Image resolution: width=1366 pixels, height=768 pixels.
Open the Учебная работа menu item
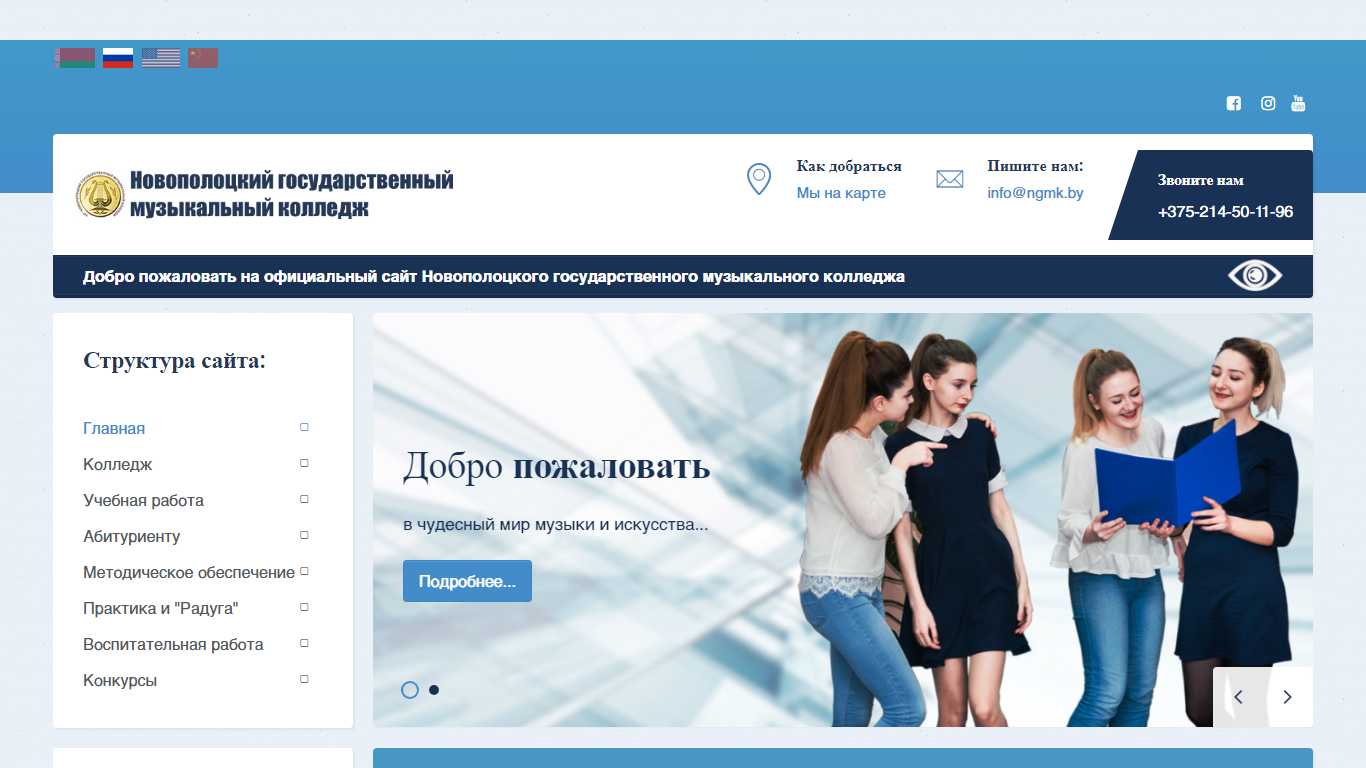point(143,500)
